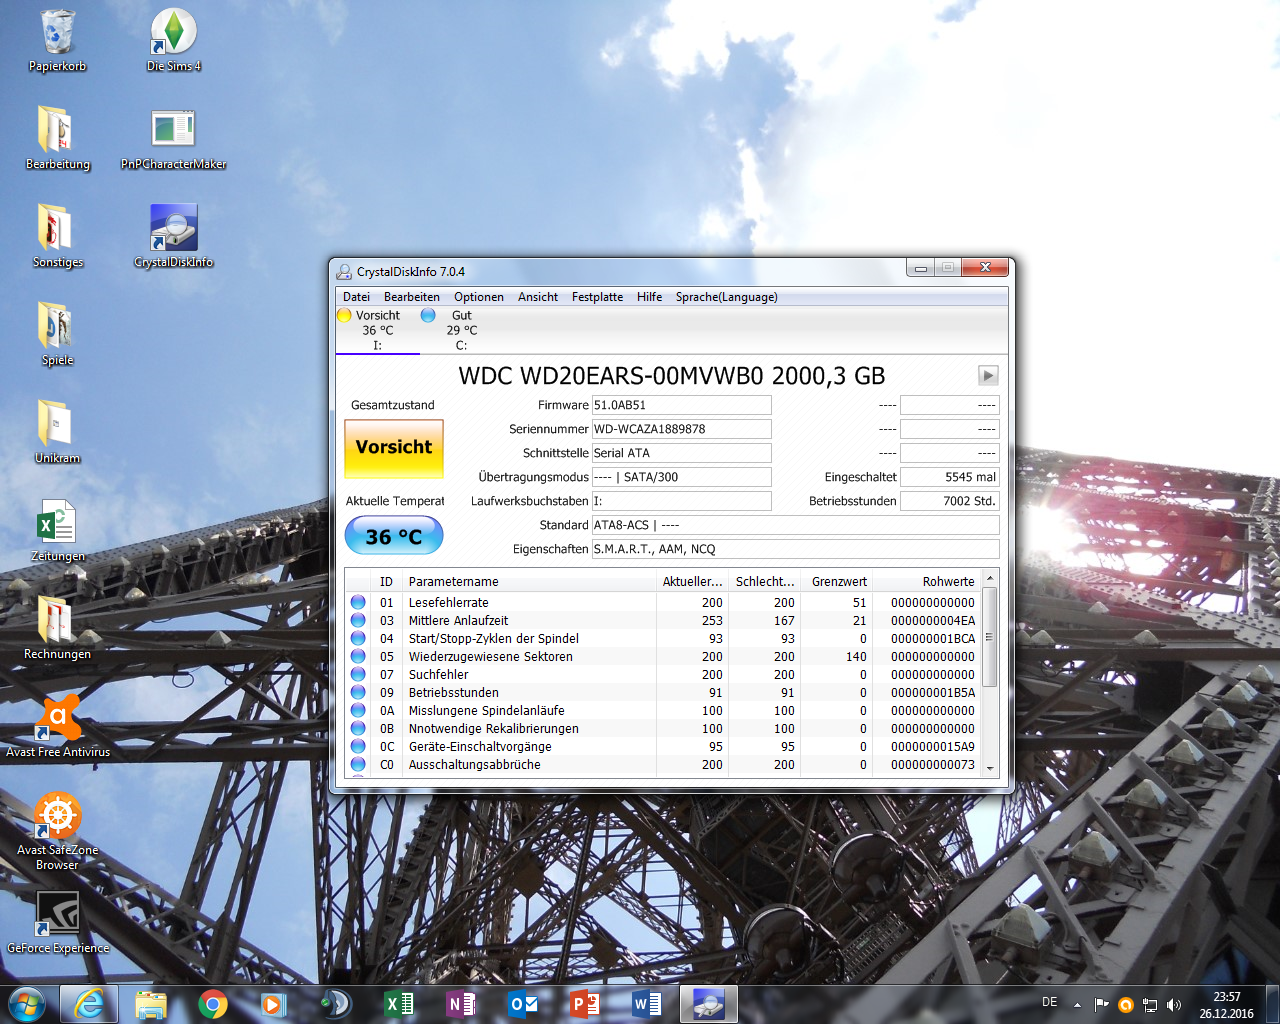Open the Windows Start button
This screenshot has height=1024, width=1280.
27,1004
